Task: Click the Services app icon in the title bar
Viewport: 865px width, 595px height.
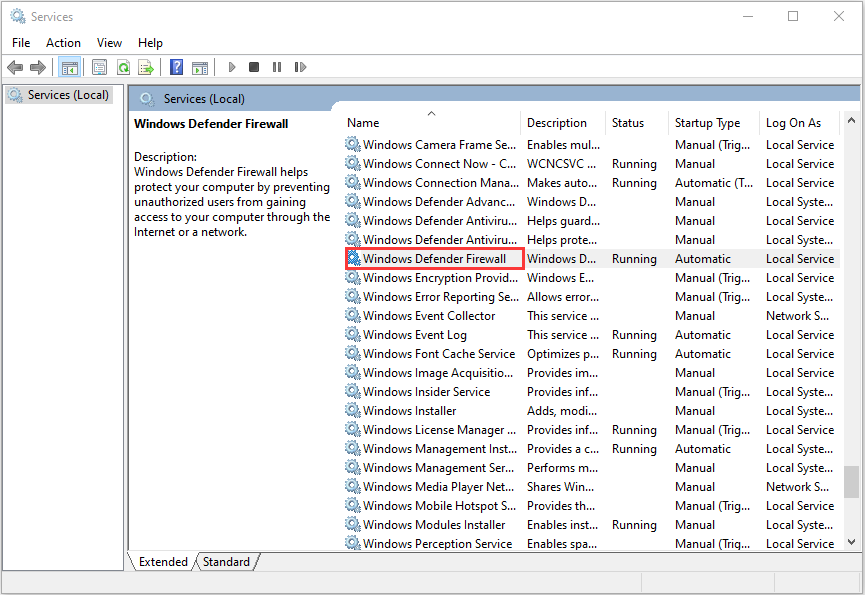Action: (x=18, y=17)
